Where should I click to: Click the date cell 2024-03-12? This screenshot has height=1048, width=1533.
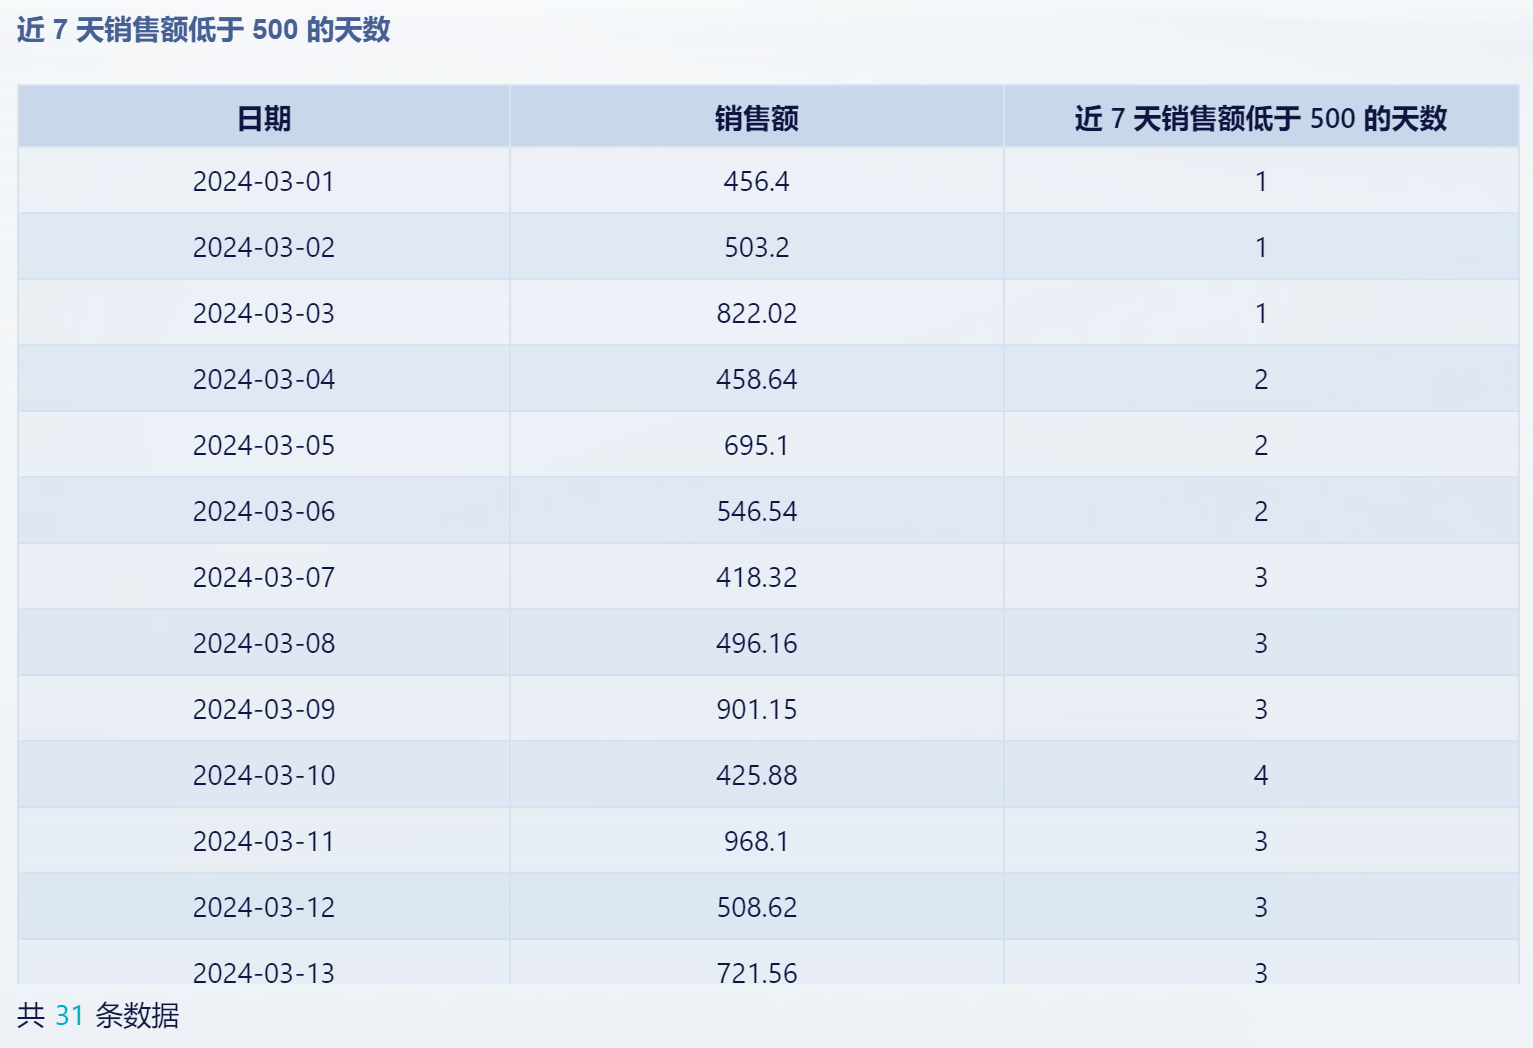coord(264,907)
